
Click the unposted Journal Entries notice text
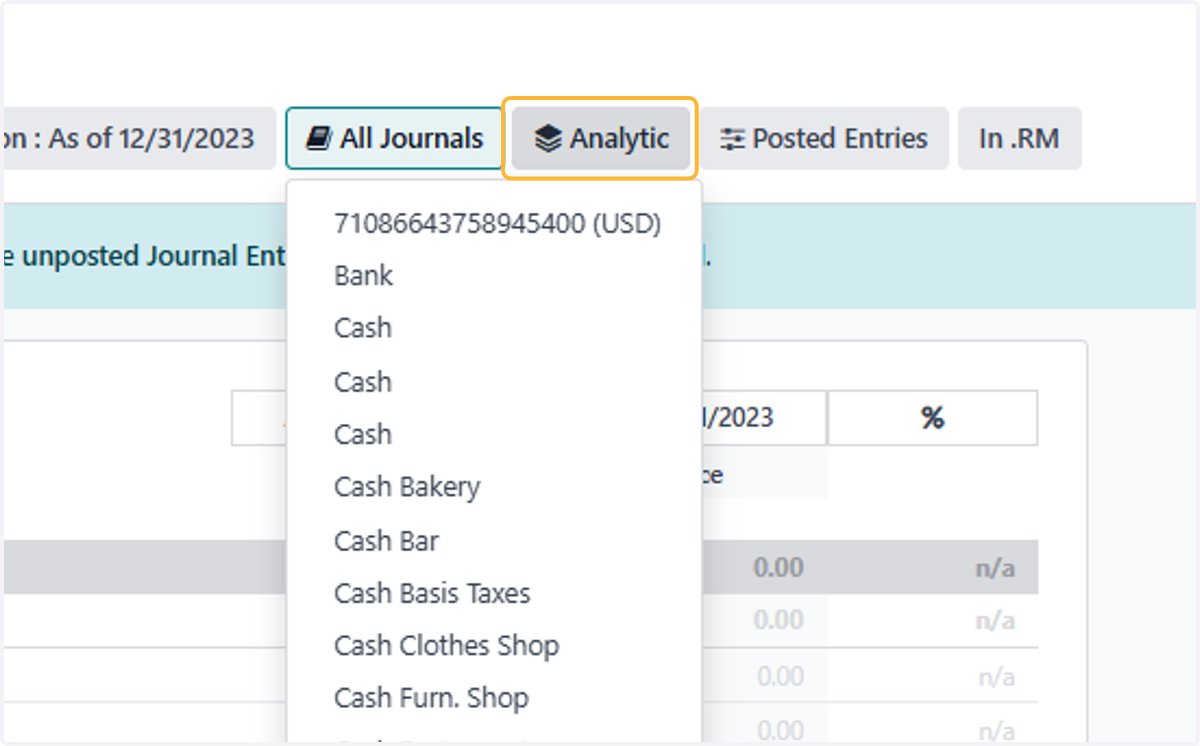click(x=143, y=256)
